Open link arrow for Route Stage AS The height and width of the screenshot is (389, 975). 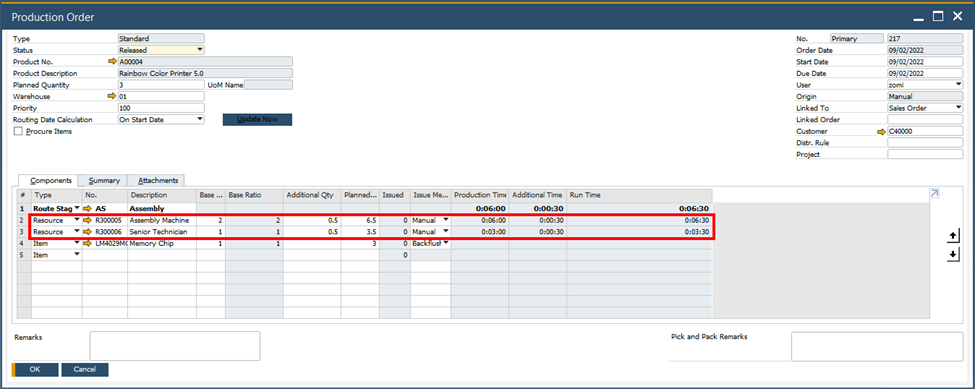coord(88,209)
